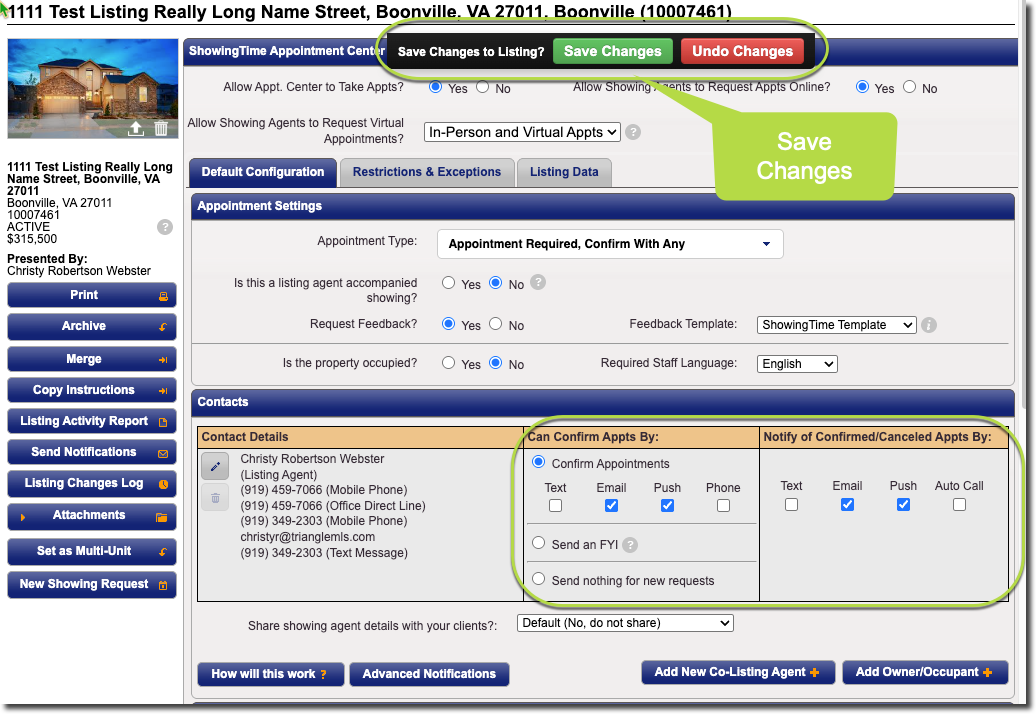Click the arrow icon on Archive button

(163, 327)
